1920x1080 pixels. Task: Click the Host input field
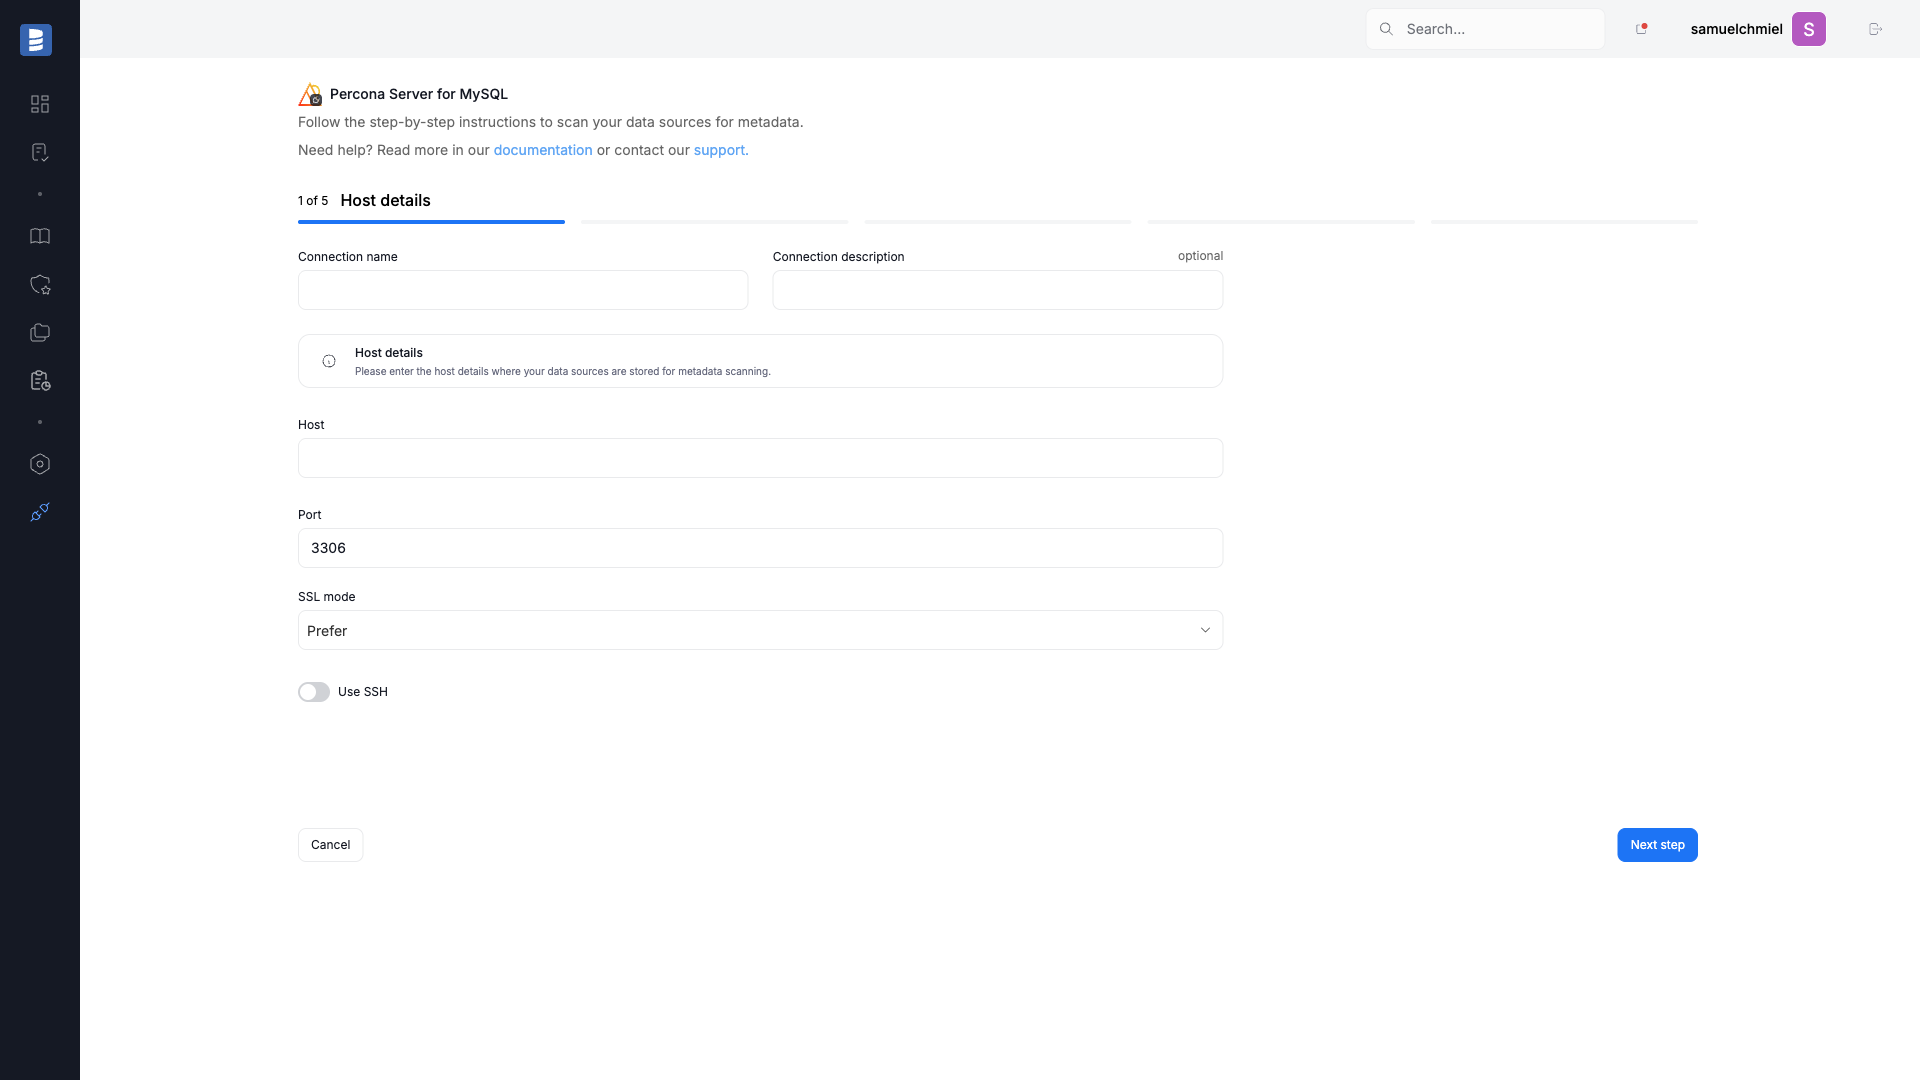[x=760, y=458]
